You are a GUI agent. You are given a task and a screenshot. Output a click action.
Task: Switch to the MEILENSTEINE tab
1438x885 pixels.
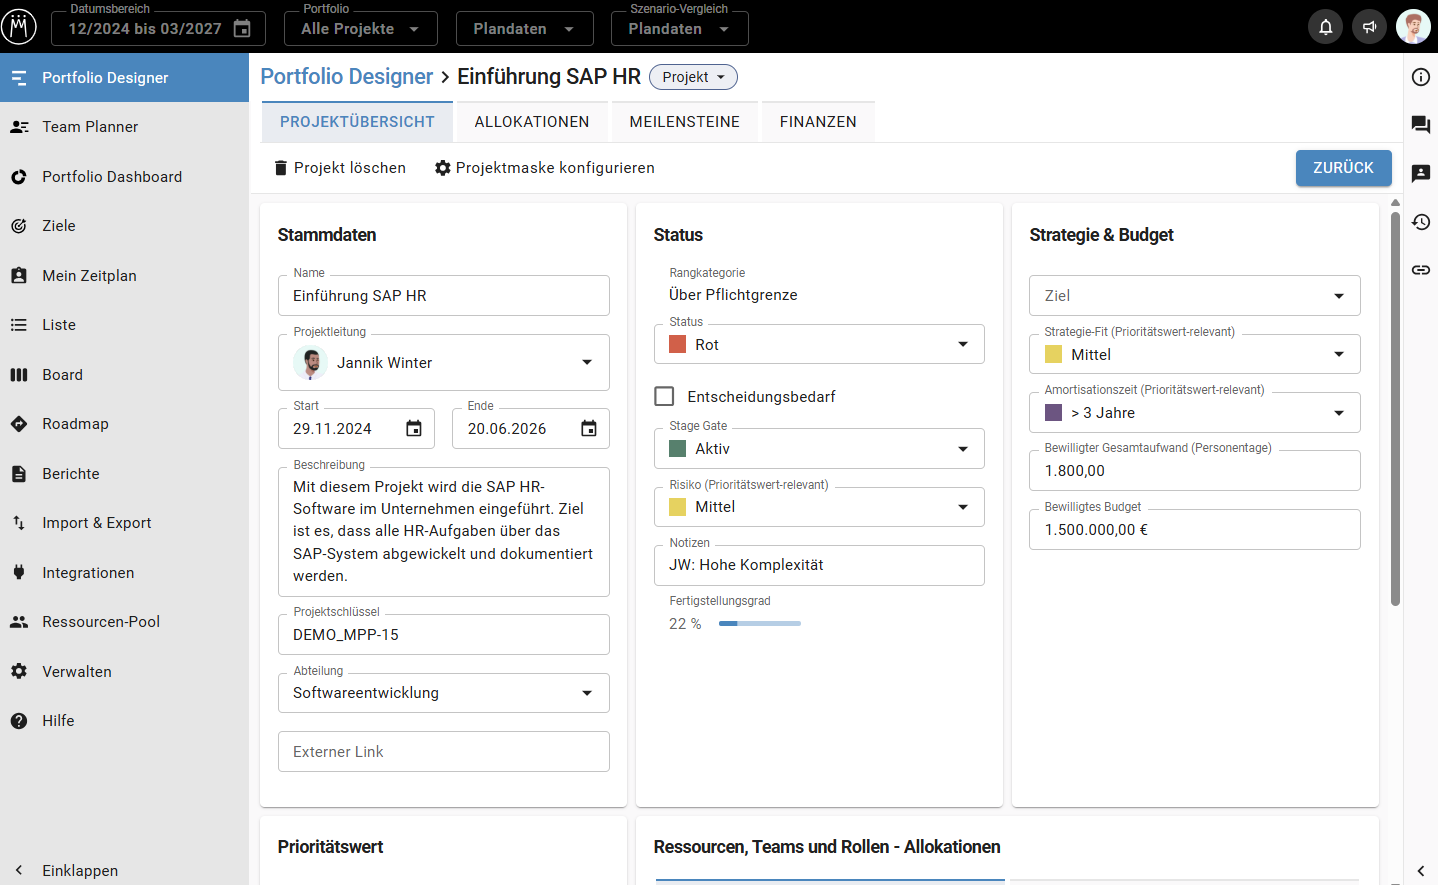pyautogui.click(x=685, y=122)
